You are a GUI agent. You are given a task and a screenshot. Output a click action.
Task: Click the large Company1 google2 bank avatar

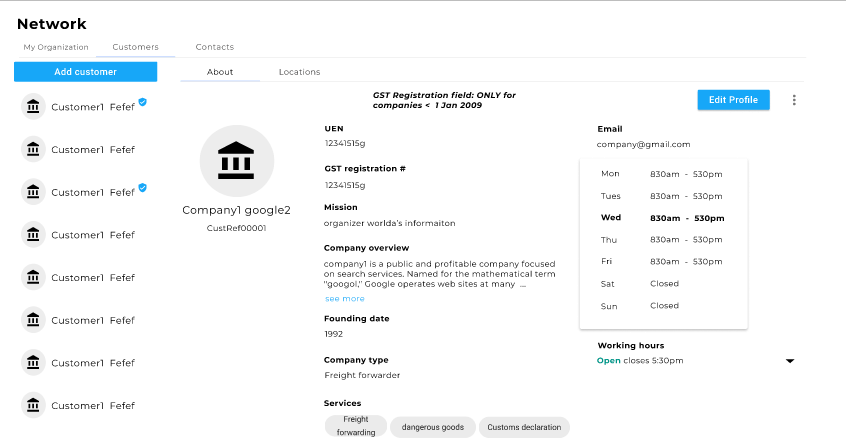pos(236,160)
